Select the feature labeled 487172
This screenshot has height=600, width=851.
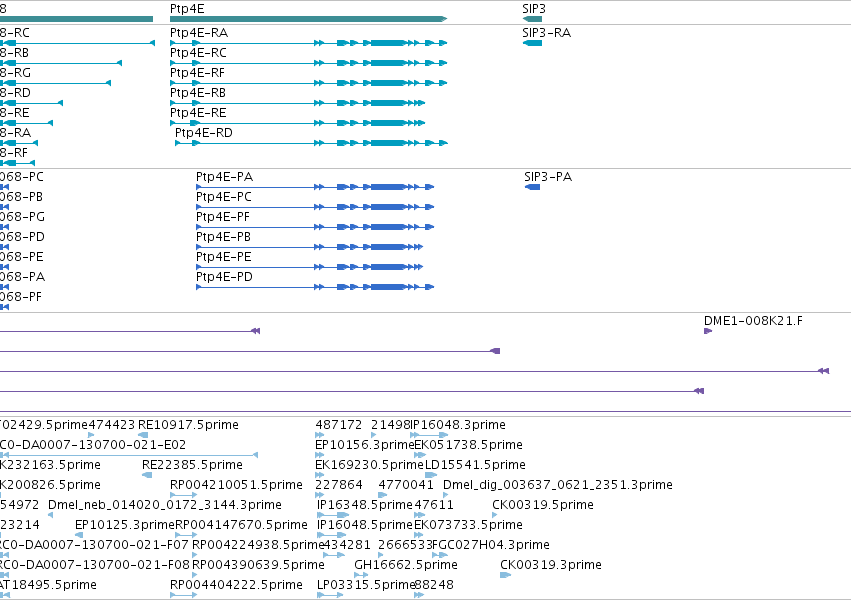(339, 425)
